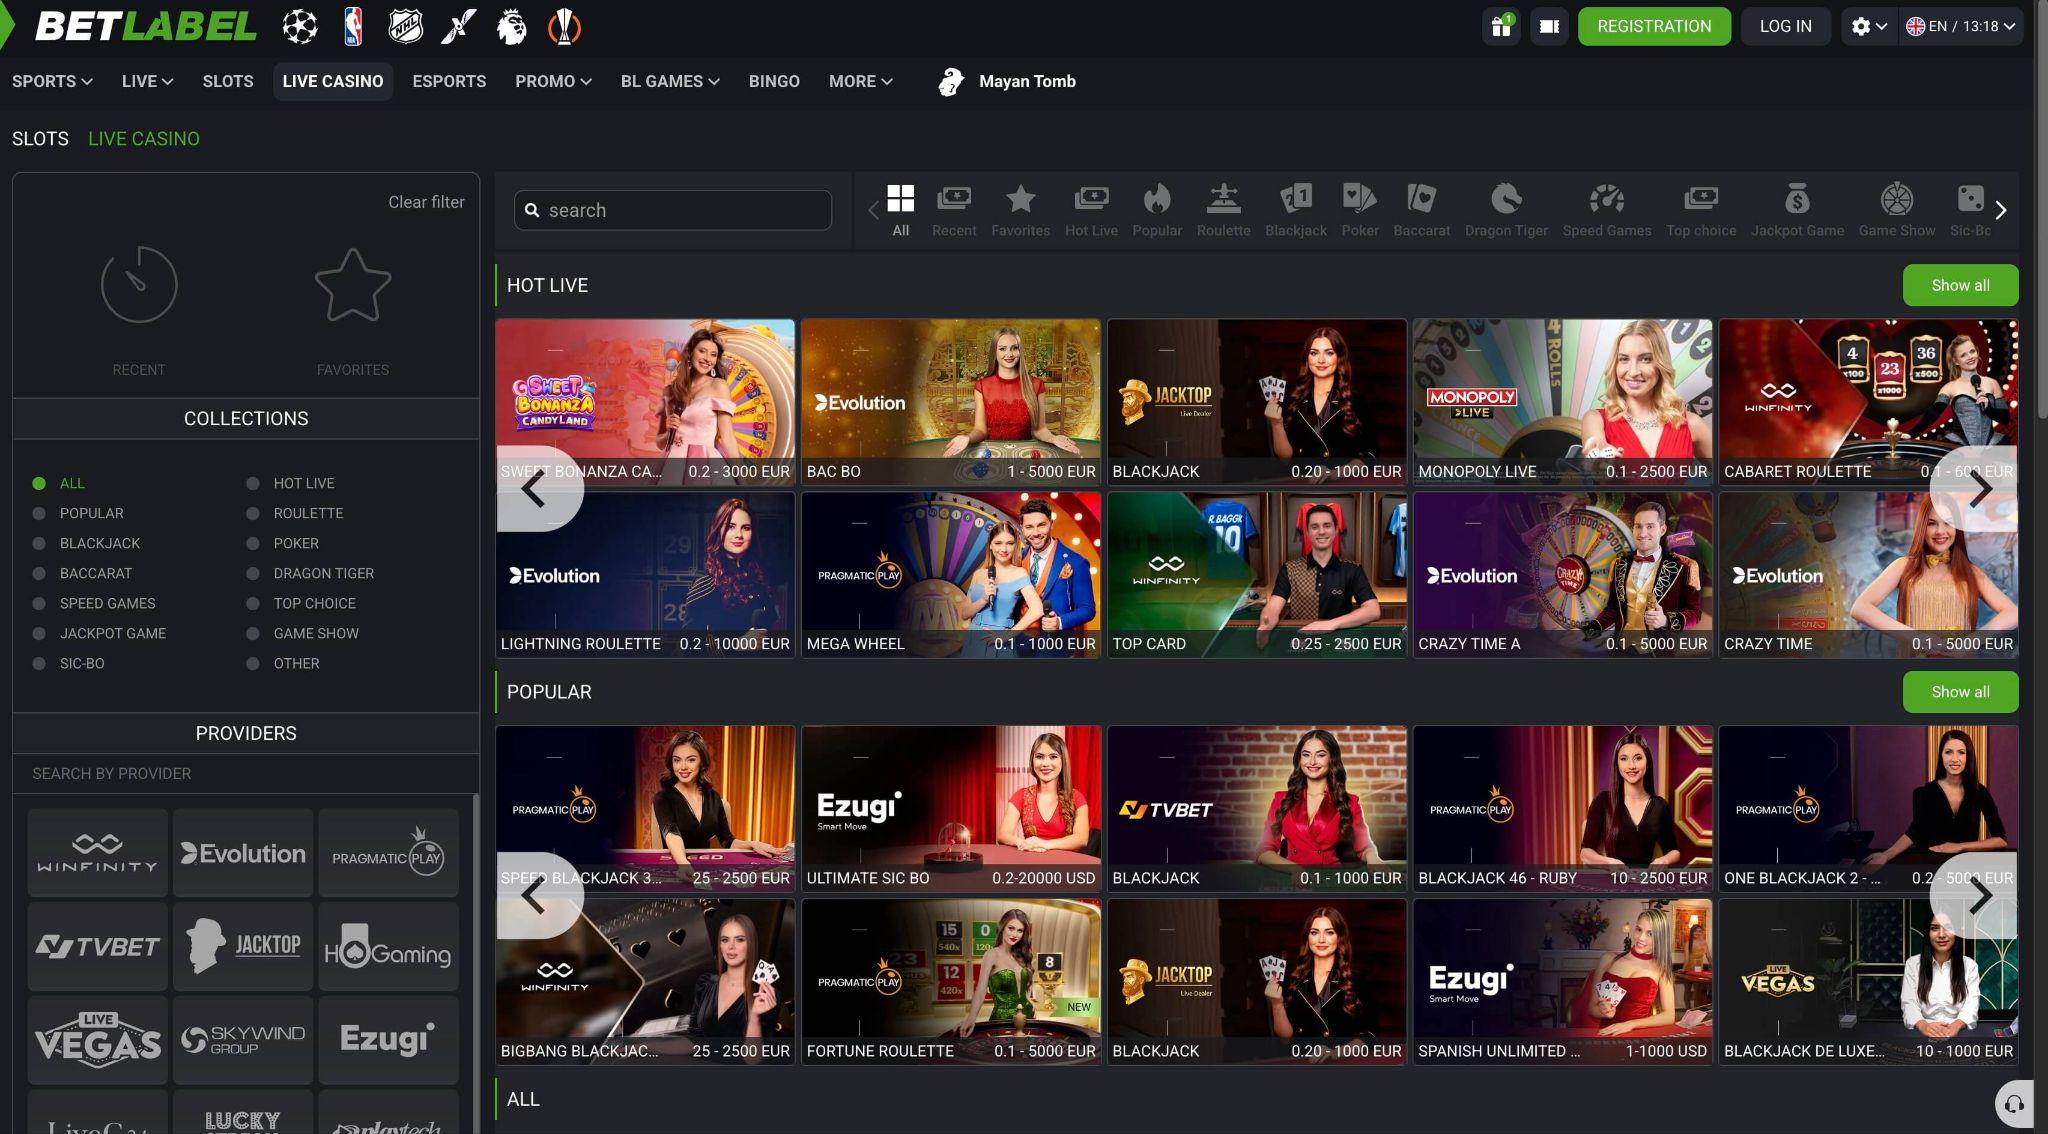Select the SIC-BO collection radio
This screenshot has width=2048, height=1134.
click(39, 663)
